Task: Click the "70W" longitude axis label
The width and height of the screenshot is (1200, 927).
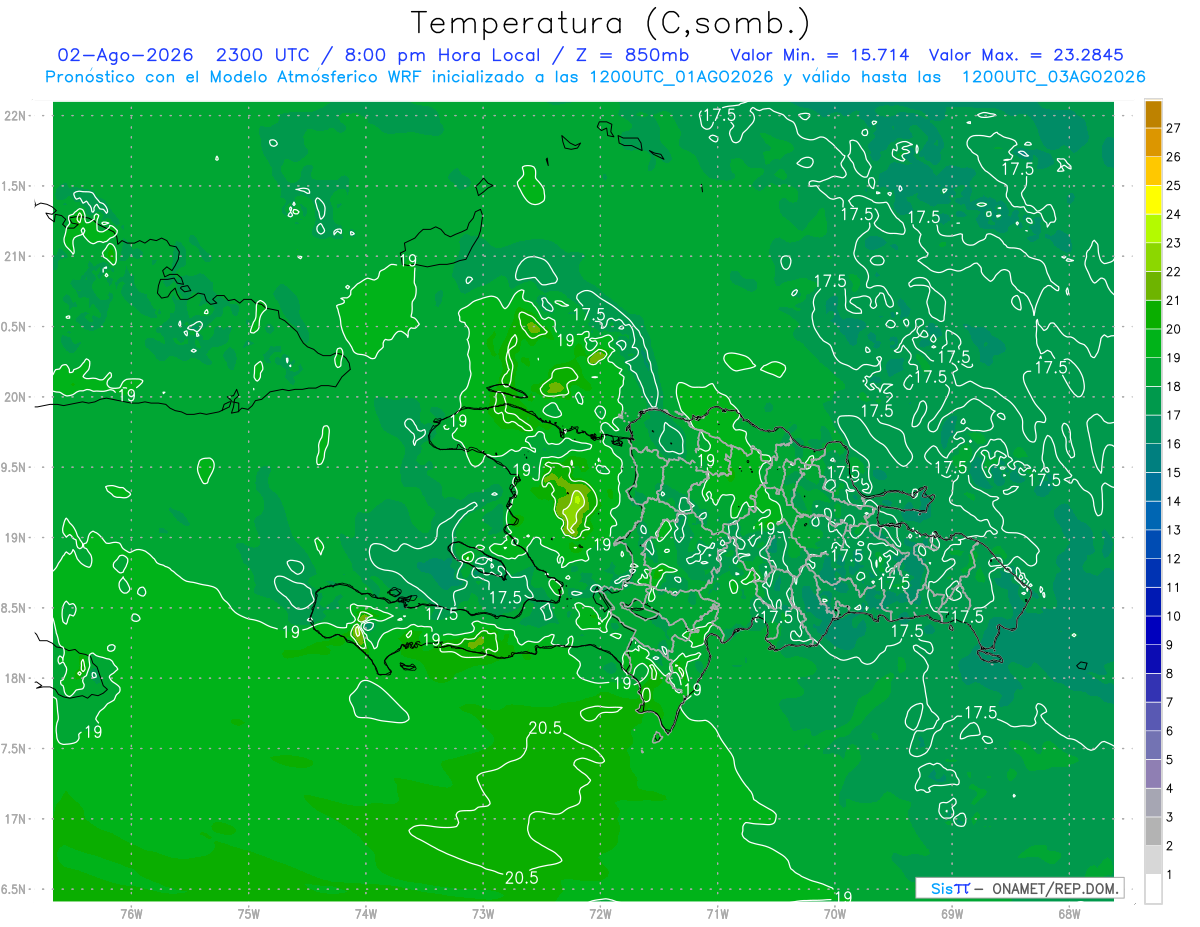Action: (x=835, y=912)
